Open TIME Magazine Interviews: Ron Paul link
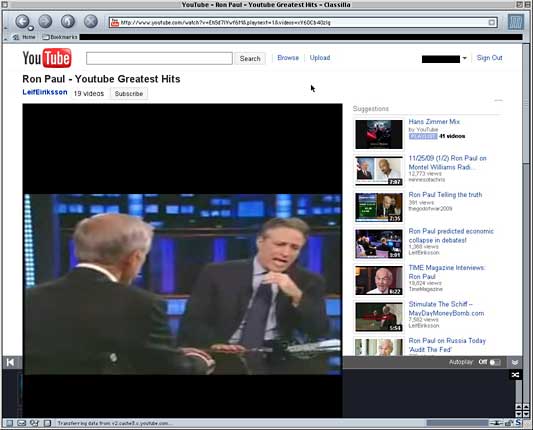 [447, 272]
